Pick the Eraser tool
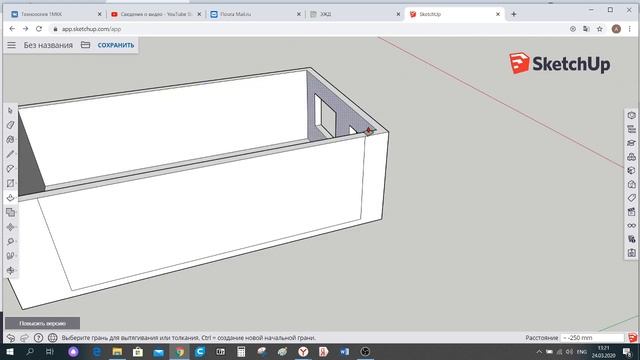 pyautogui.click(x=11, y=125)
